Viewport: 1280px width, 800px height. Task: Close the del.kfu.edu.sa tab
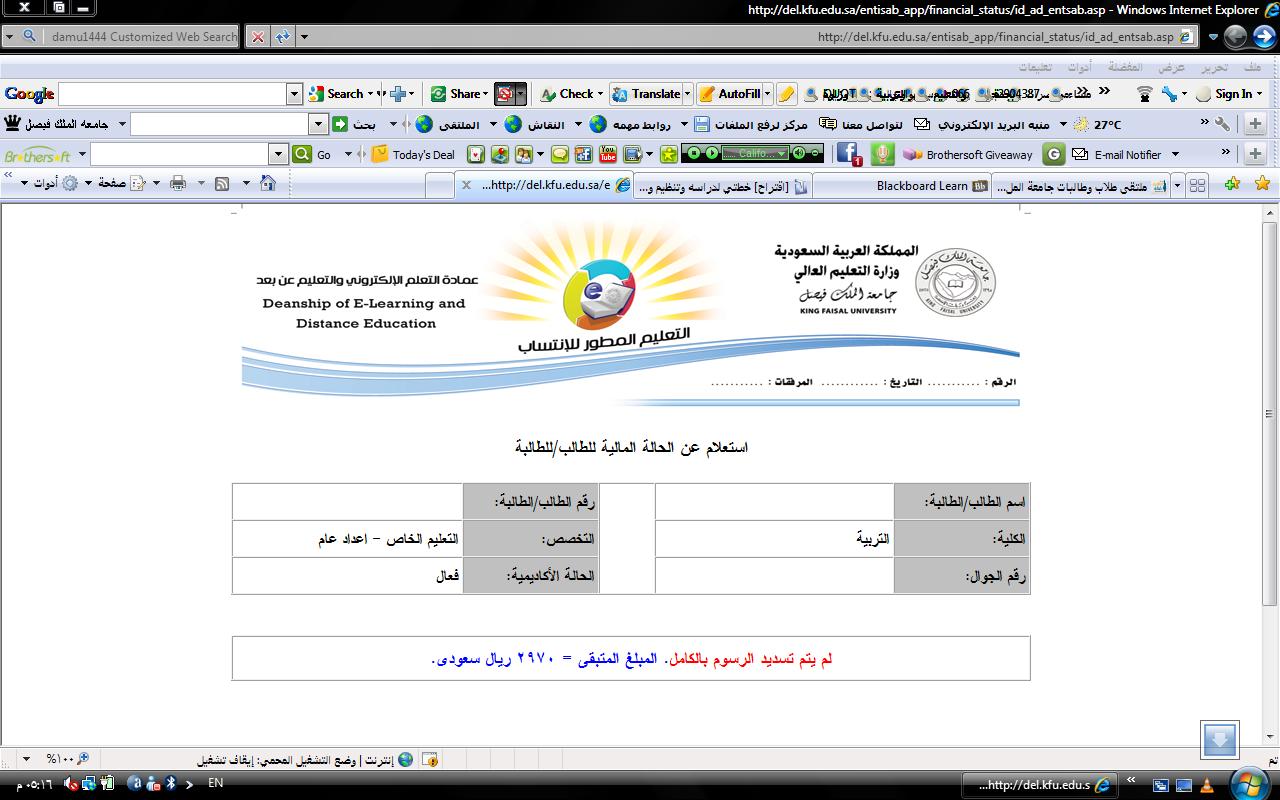[467, 186]
